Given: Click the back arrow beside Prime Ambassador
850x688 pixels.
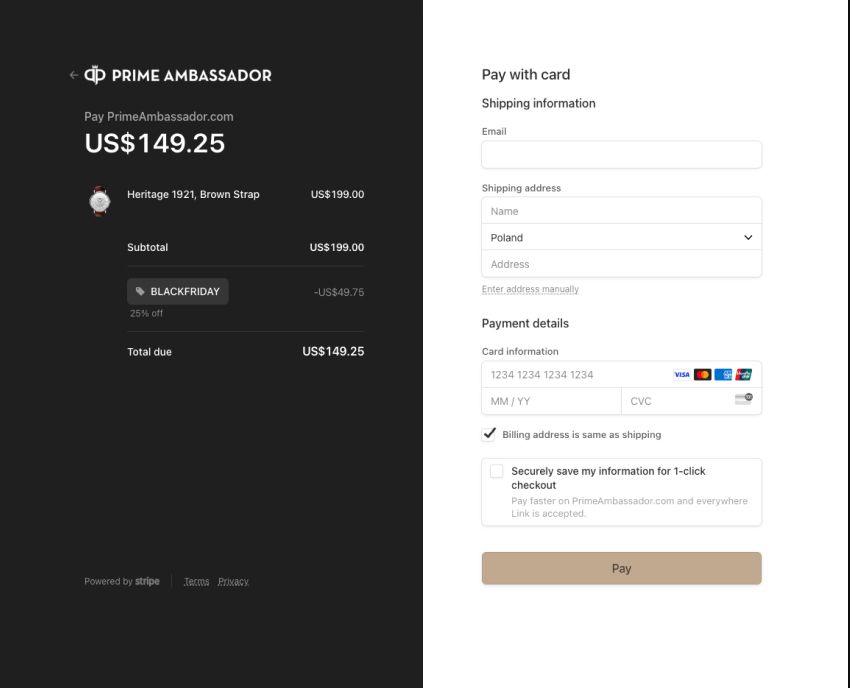Looking at the screenshot, I should pos(73,75).
